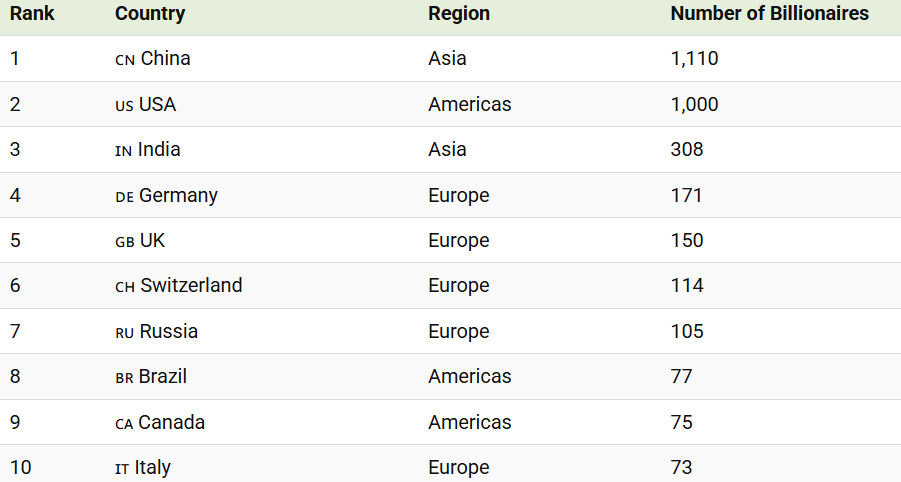Sort table by the Rank column header
Screen dimensions: 901x482
32,13
